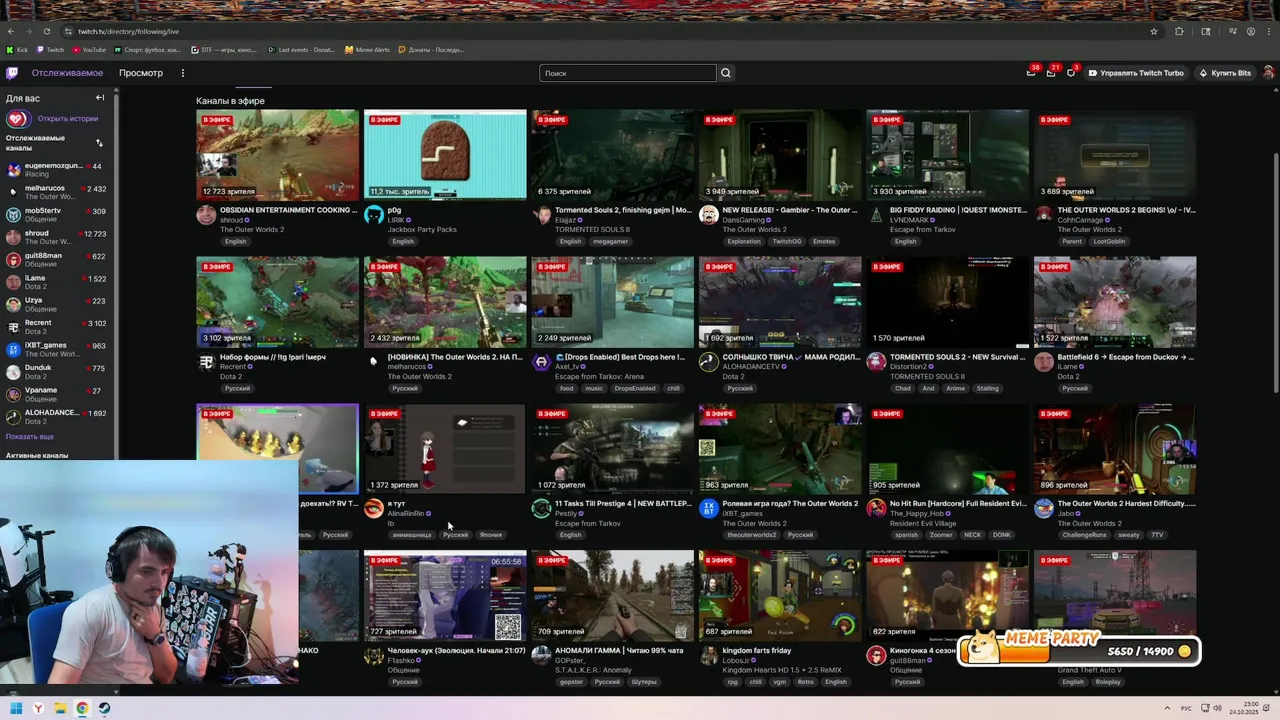
Task: Click the DropsEnabled tag under Axel_tv
Action: click(635, 388)
